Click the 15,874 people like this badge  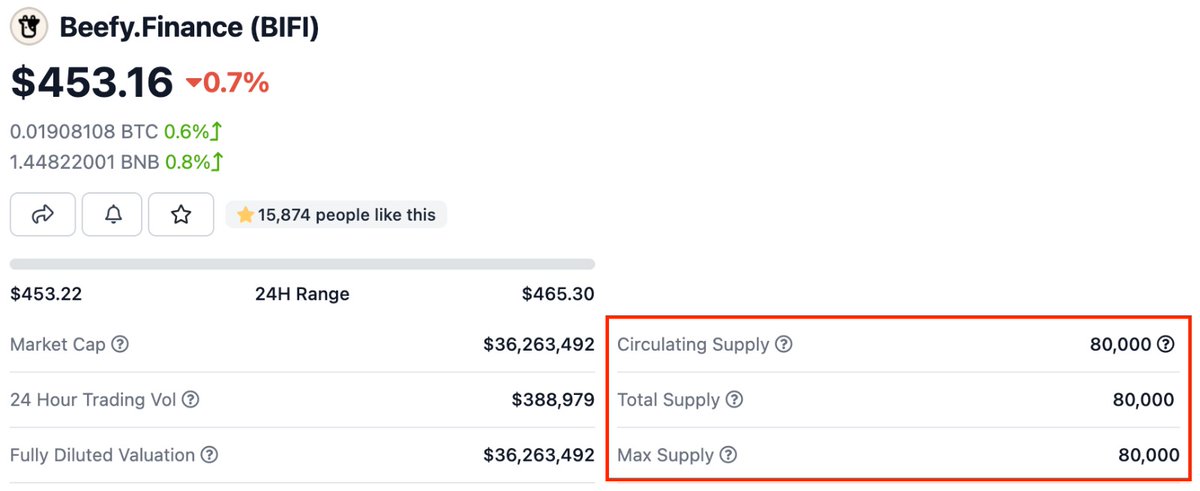point(336,214)
